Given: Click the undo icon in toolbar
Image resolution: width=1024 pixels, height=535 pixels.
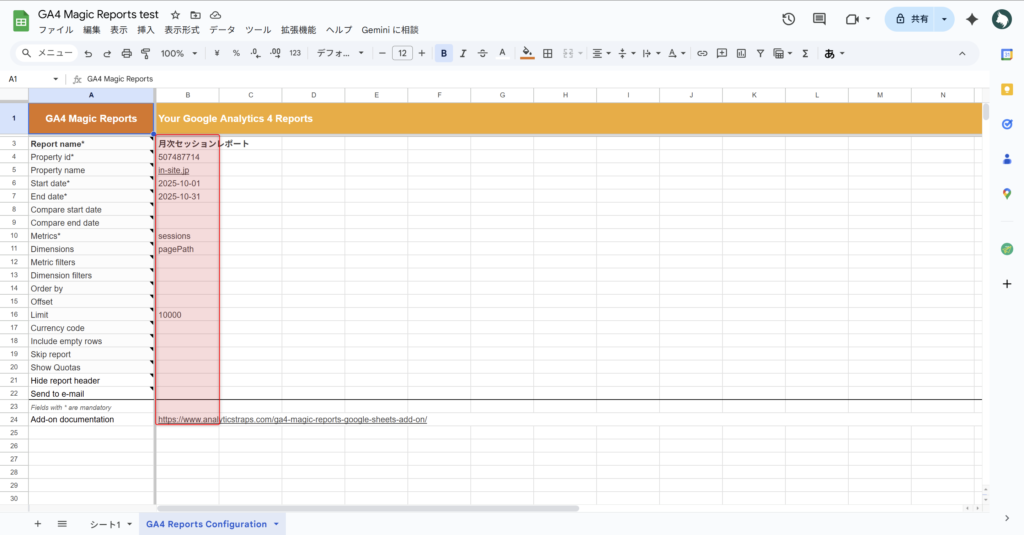Looking at the screenshot, I should click(88, 53).
